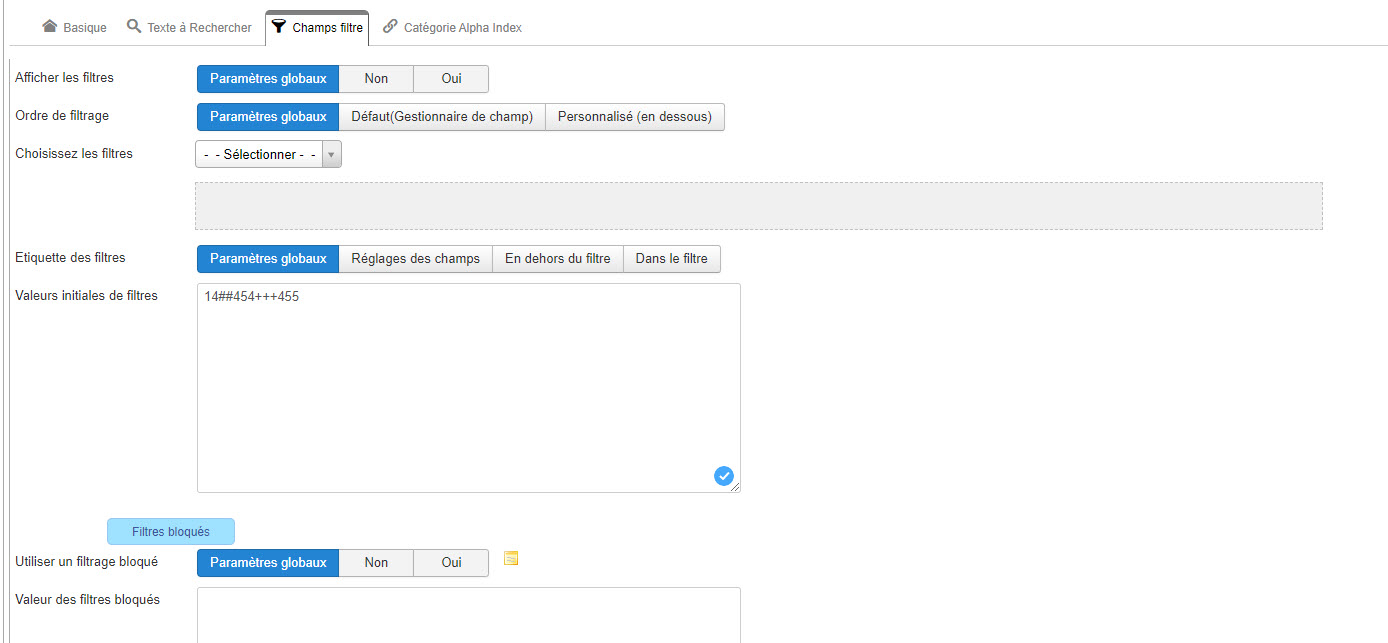Select the Champs filtre tab
1388x643 pixels.
tap(317, 28)
